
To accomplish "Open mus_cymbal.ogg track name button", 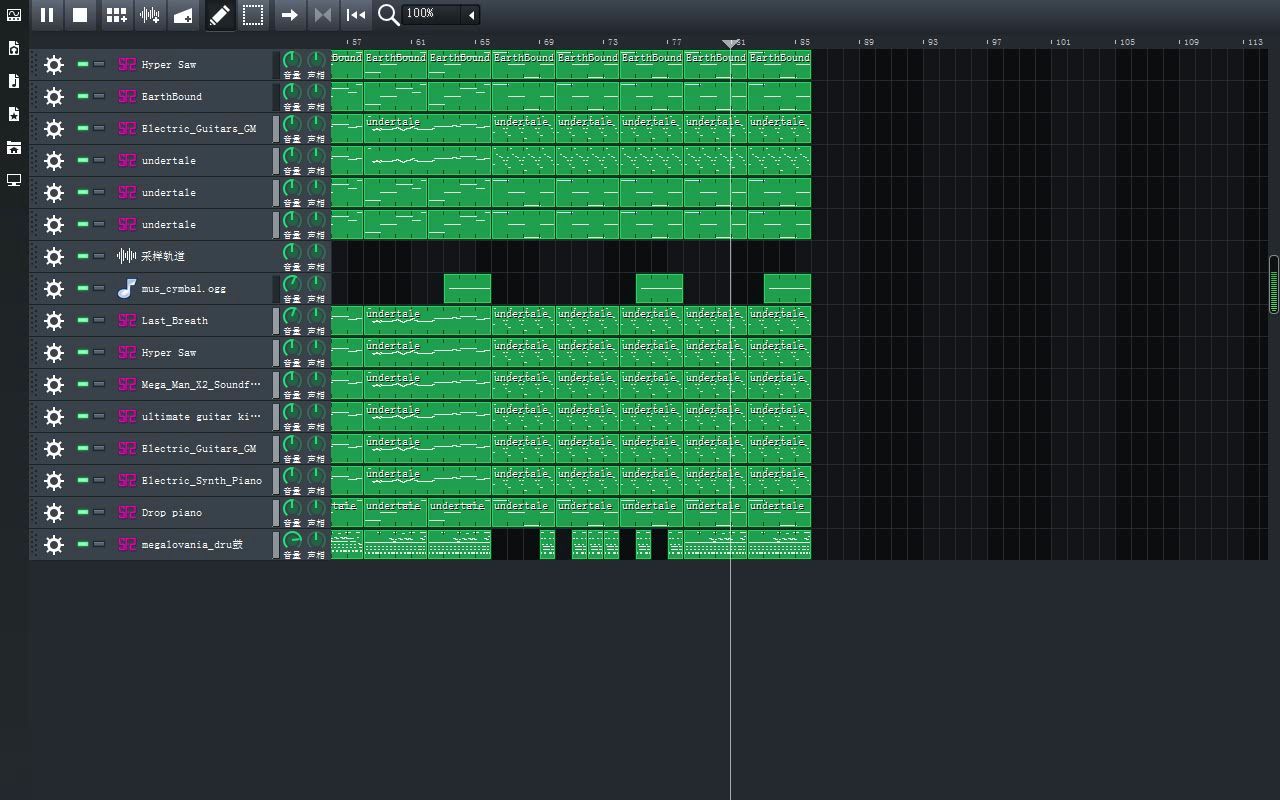I will coord(192,289).
